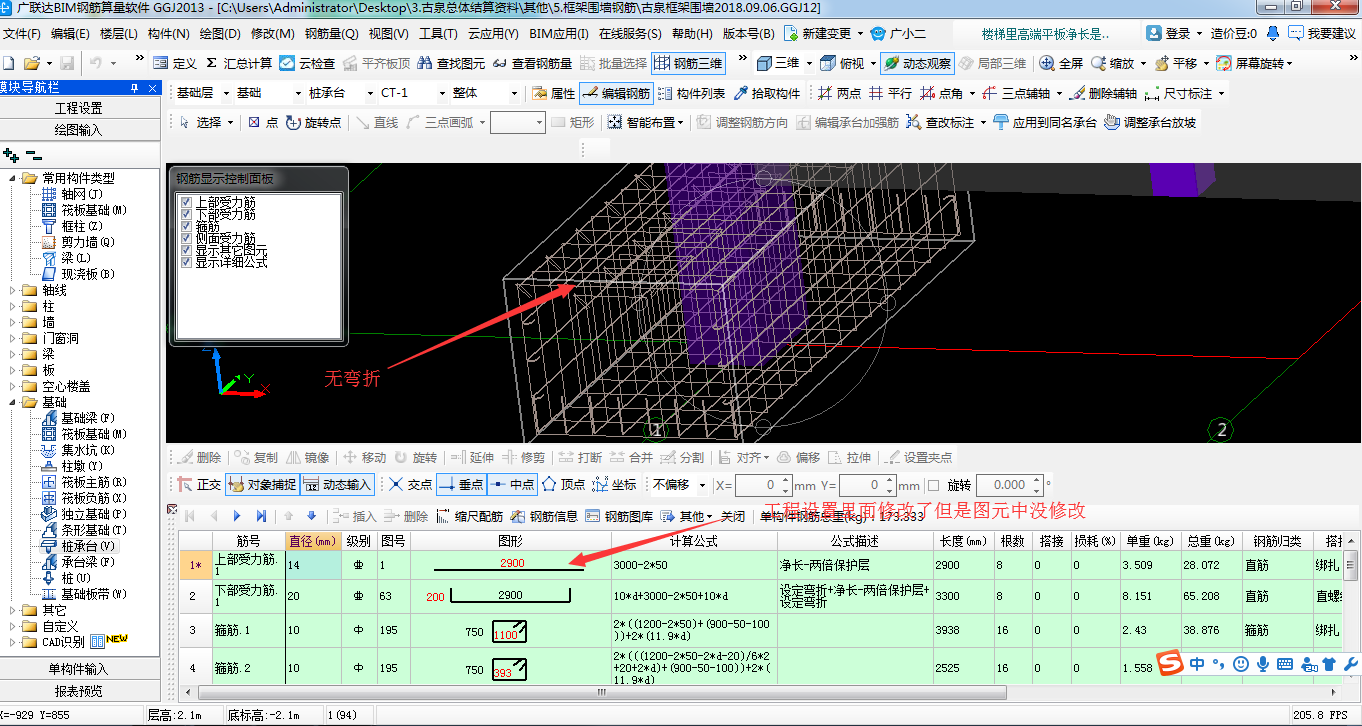Screen dimensions: 1362x726
Task: Open 工具(T) menu
Action: click(x=438, y=33)
